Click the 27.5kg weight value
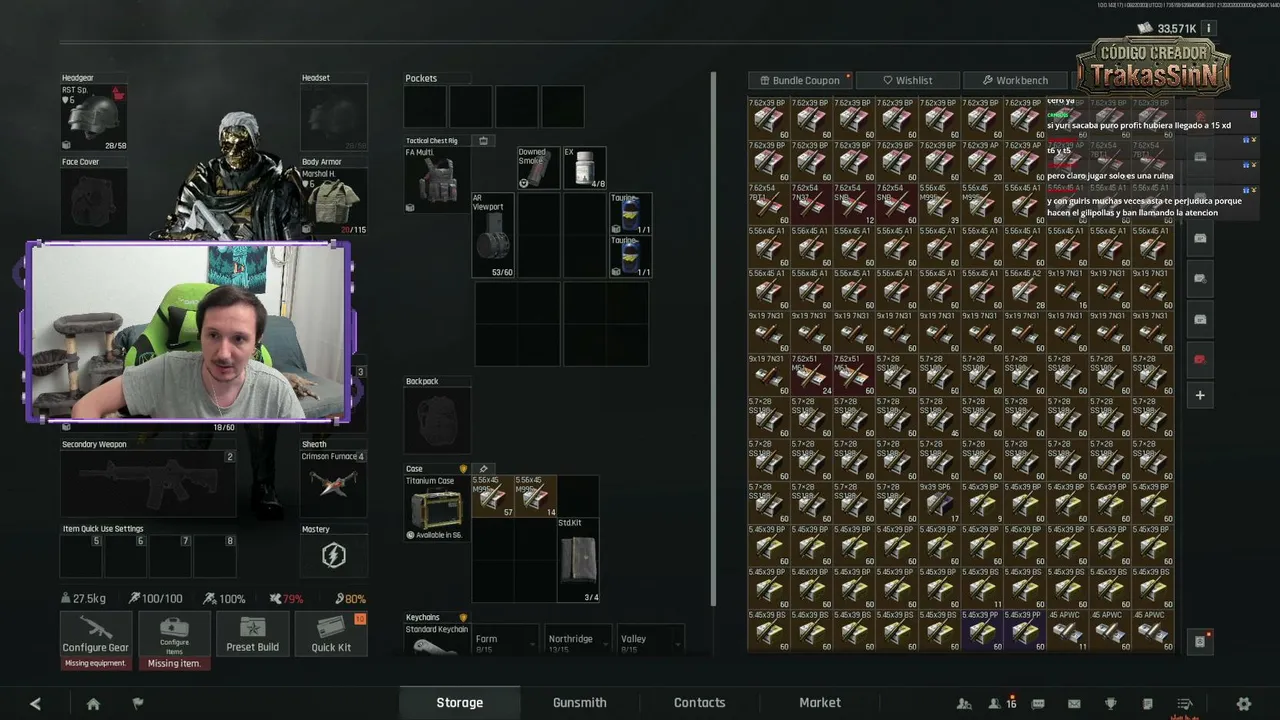This screenshot has width=1280, height=720. coord(84,599)
